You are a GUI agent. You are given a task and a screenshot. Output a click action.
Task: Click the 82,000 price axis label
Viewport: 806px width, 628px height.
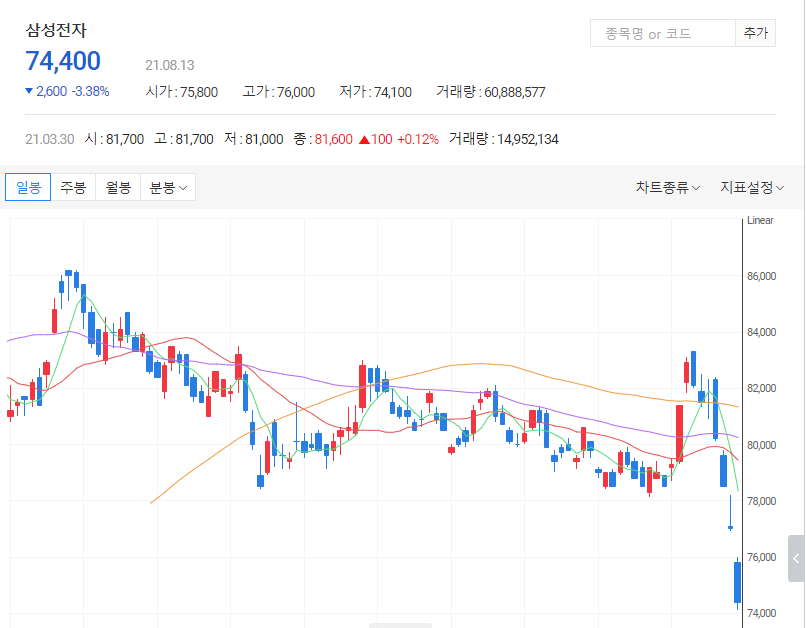pos(761,389)
